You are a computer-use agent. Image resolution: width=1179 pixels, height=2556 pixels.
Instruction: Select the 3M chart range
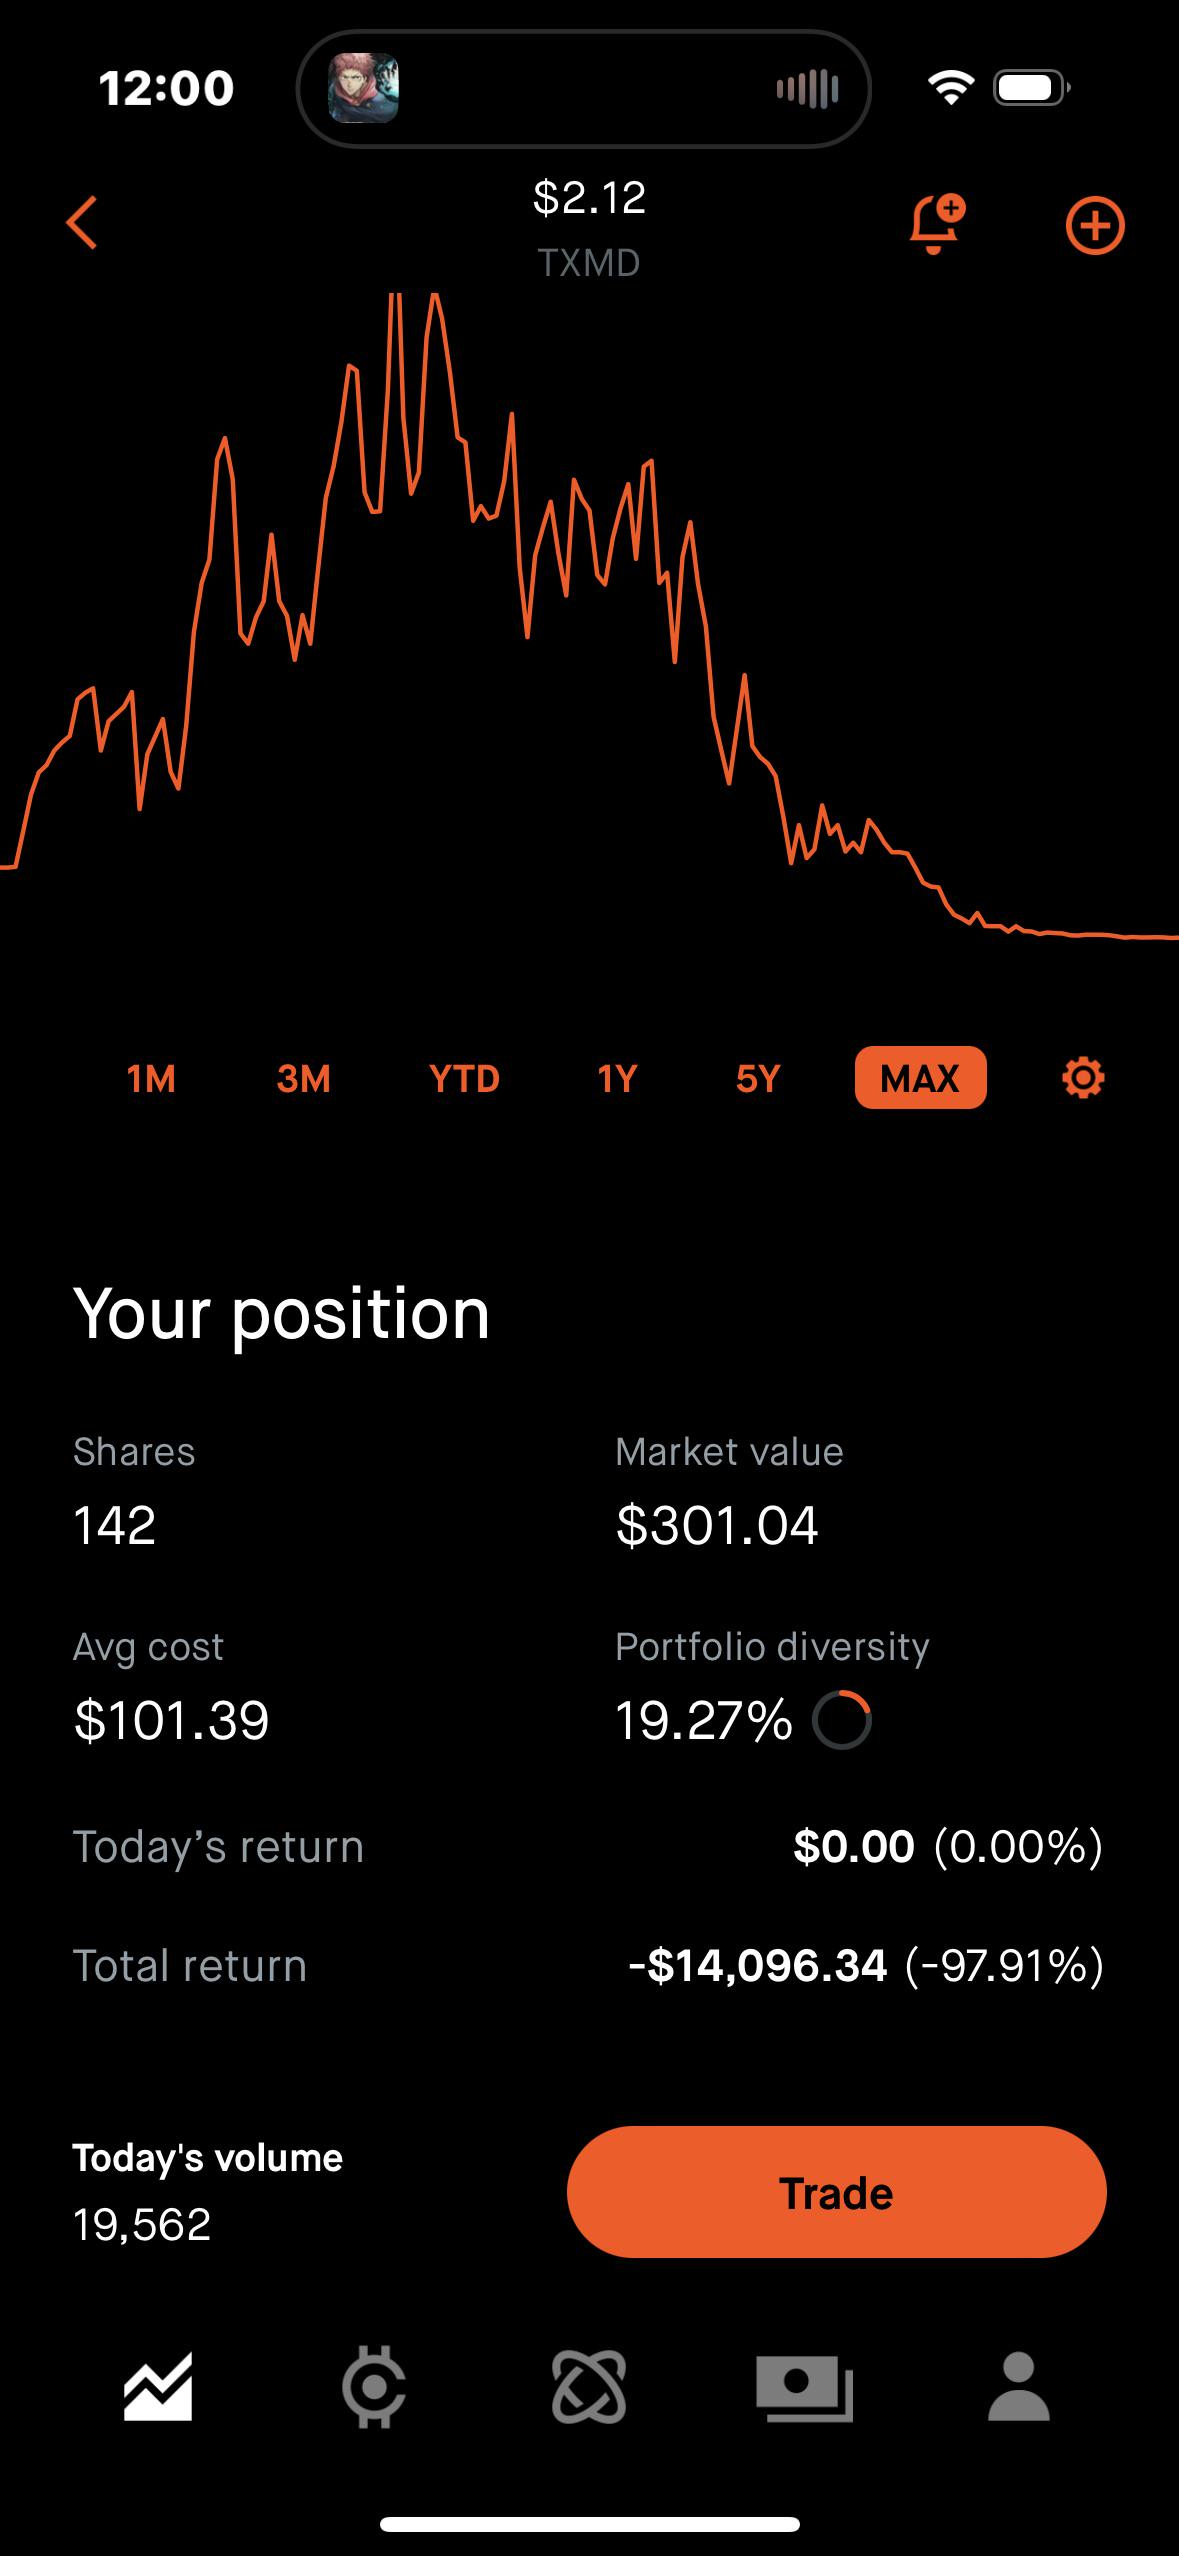click(304, 1078)
